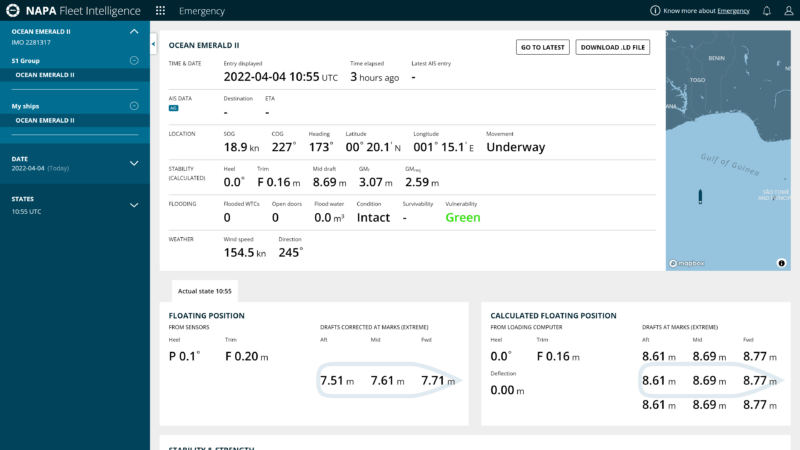This screenshot has height=450, width=800.
Task: Click the CALCULATED FLOATING POSITION heading
Action: coord(553,316)
